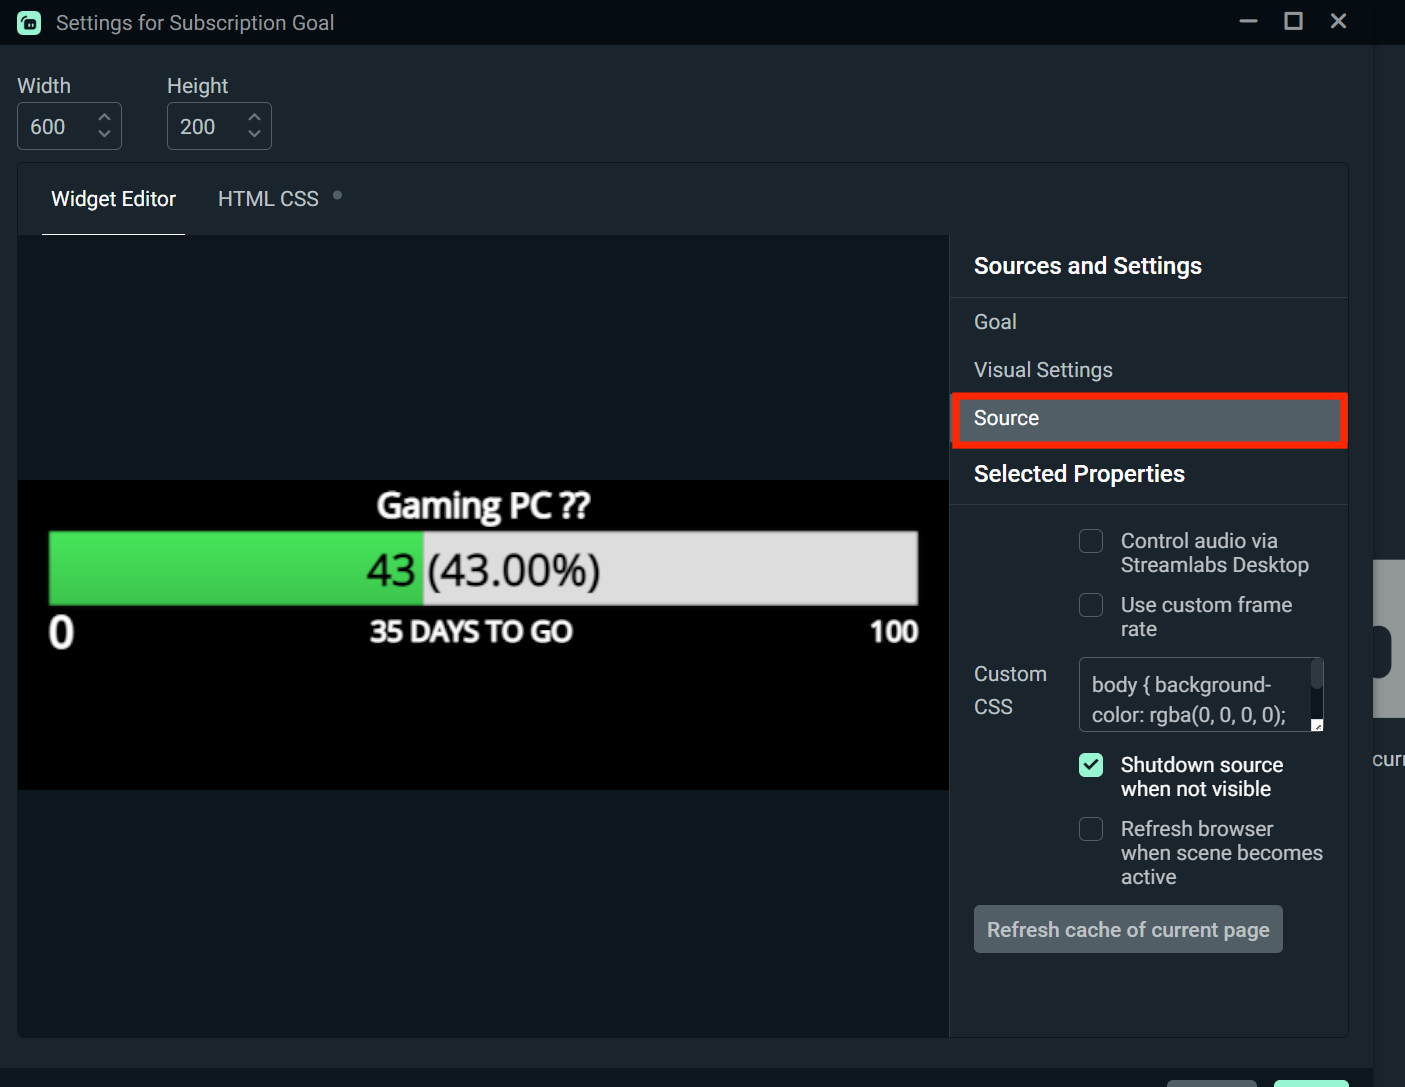Viewport: 1405px width, 1087px height.
Task: Select Goal under Sources and Settings
Action: pos(995,321)
